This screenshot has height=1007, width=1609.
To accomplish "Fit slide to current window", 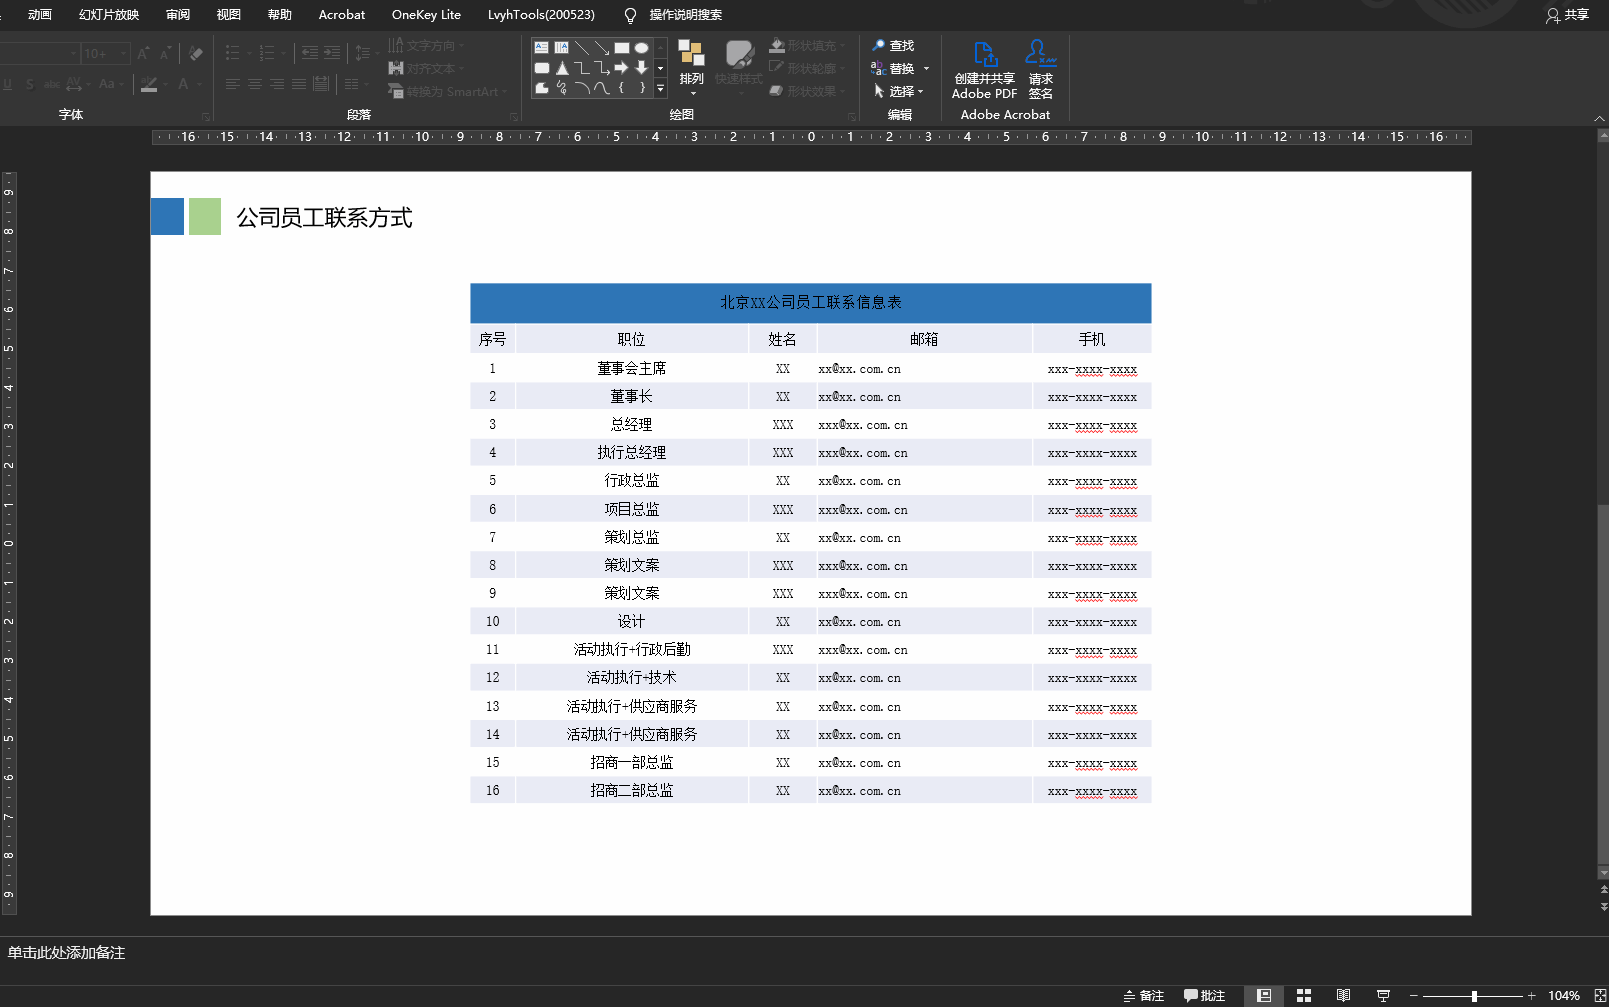I will [x=1600, y=996].
